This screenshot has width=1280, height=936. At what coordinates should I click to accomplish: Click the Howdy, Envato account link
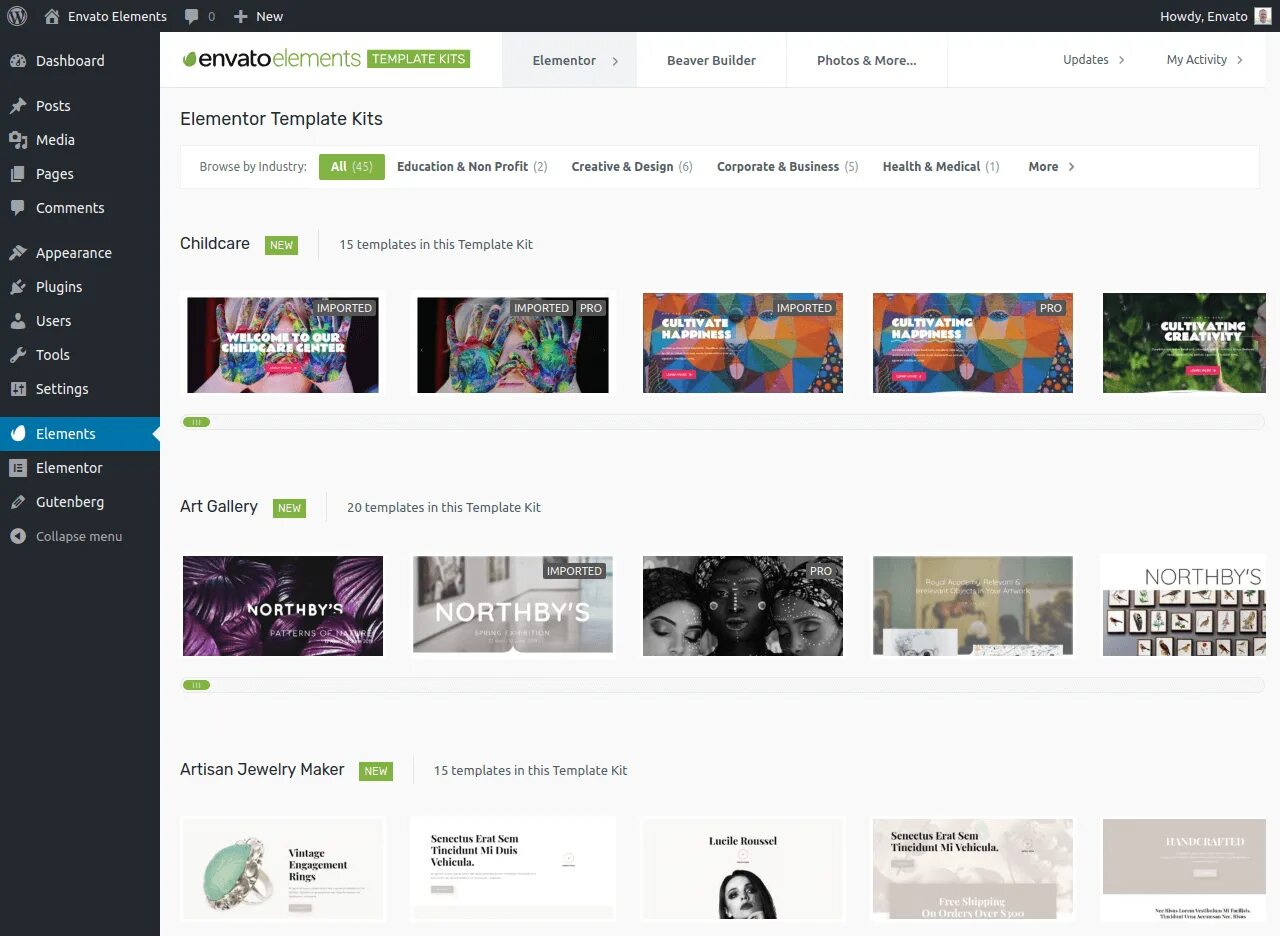1204,16
